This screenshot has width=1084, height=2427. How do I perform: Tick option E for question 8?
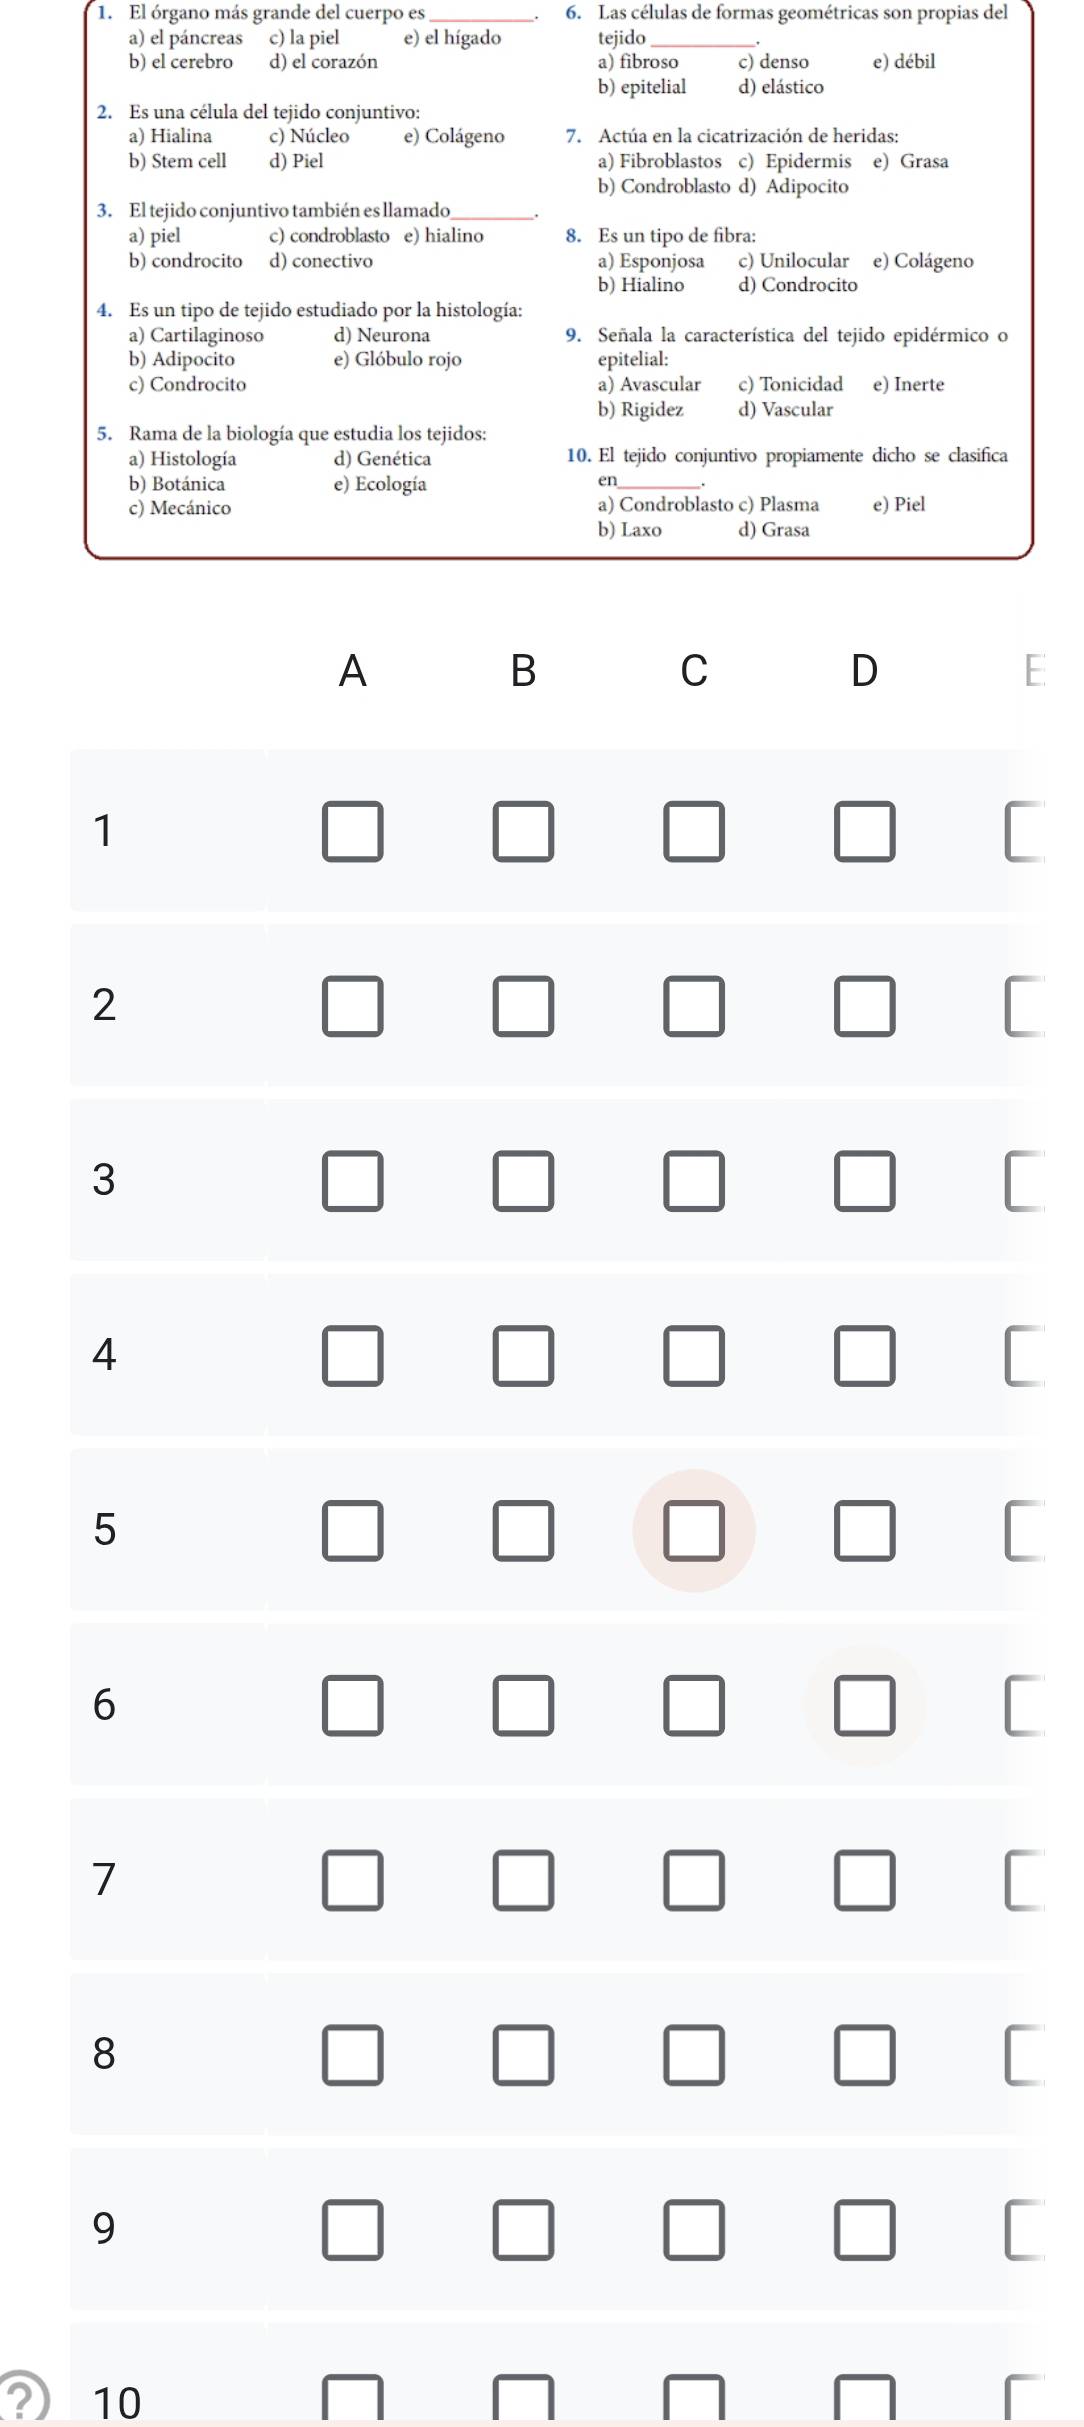(x=1026, y=2055)
